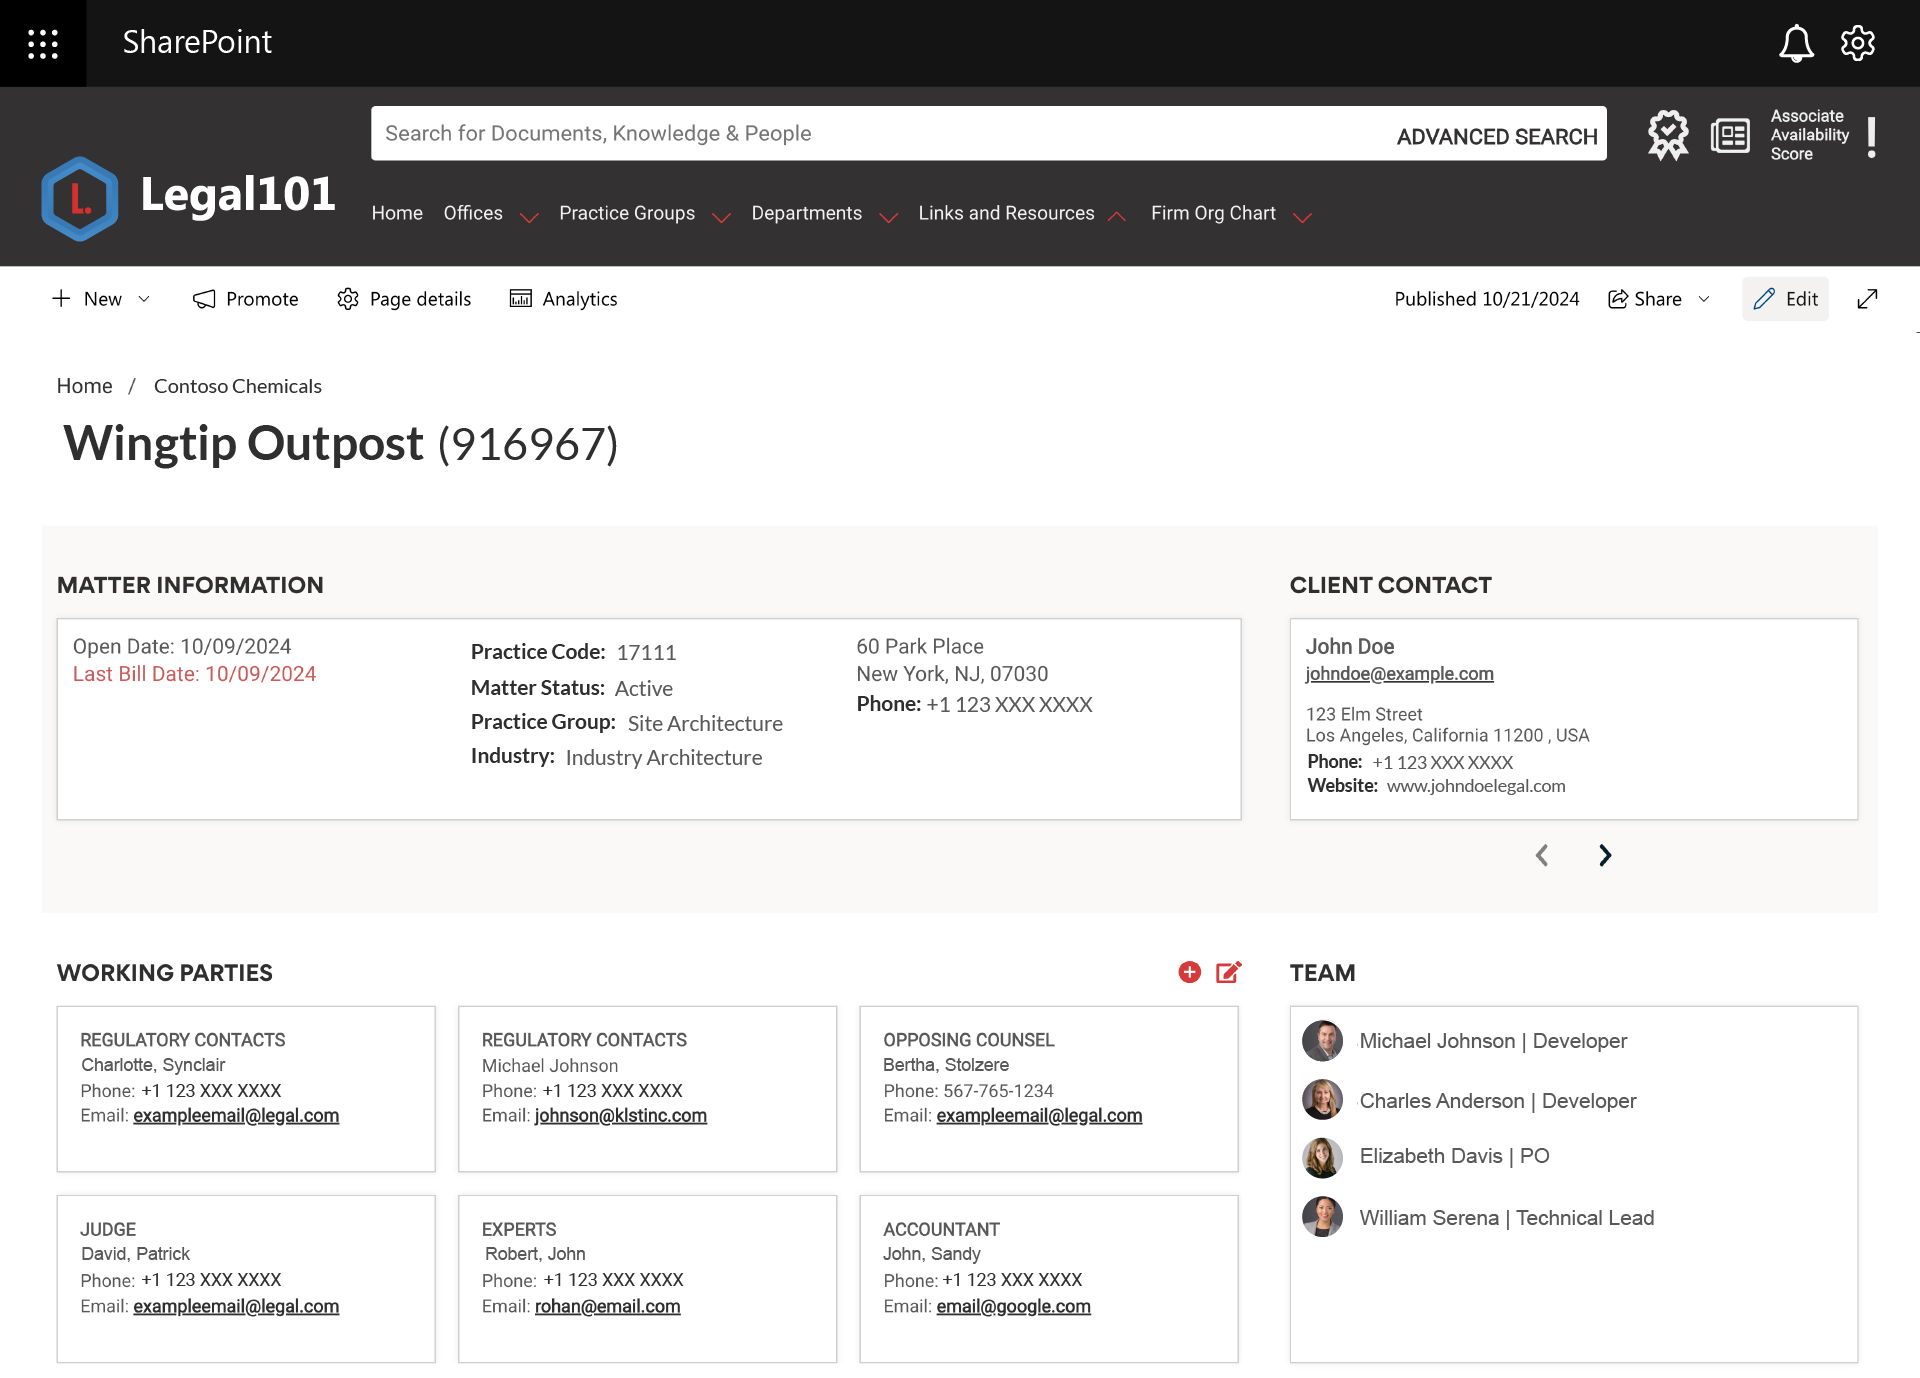The height and width of the screenshot is (1378, 1920).
Task: Open the Departments menu item
Action: pos(807,213)
